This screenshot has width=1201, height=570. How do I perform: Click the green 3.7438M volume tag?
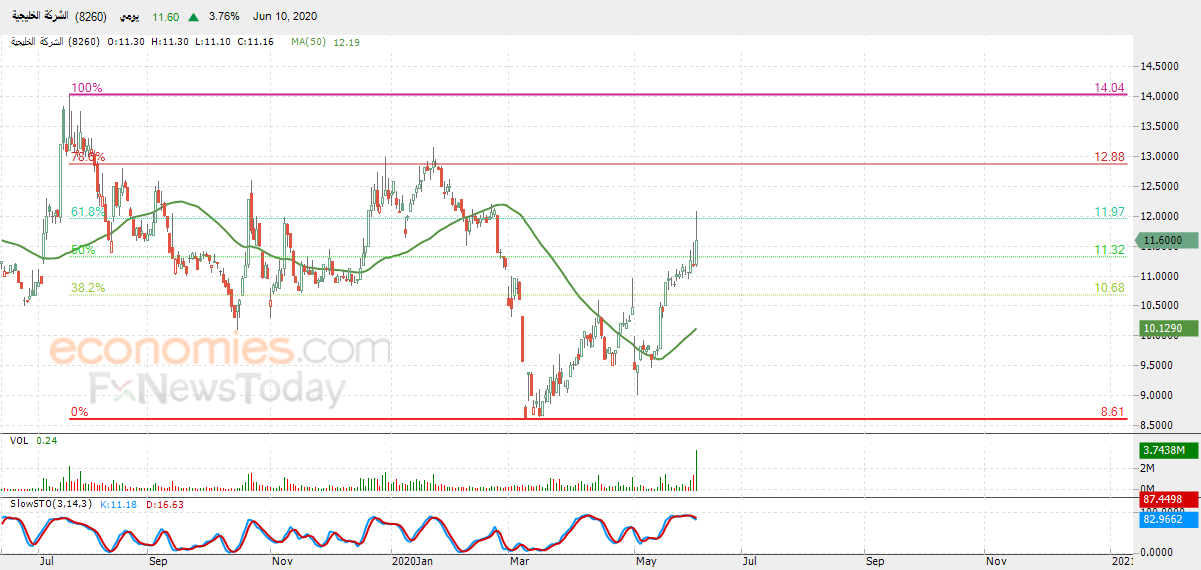pyautogui.click(x=1168, y=451)
